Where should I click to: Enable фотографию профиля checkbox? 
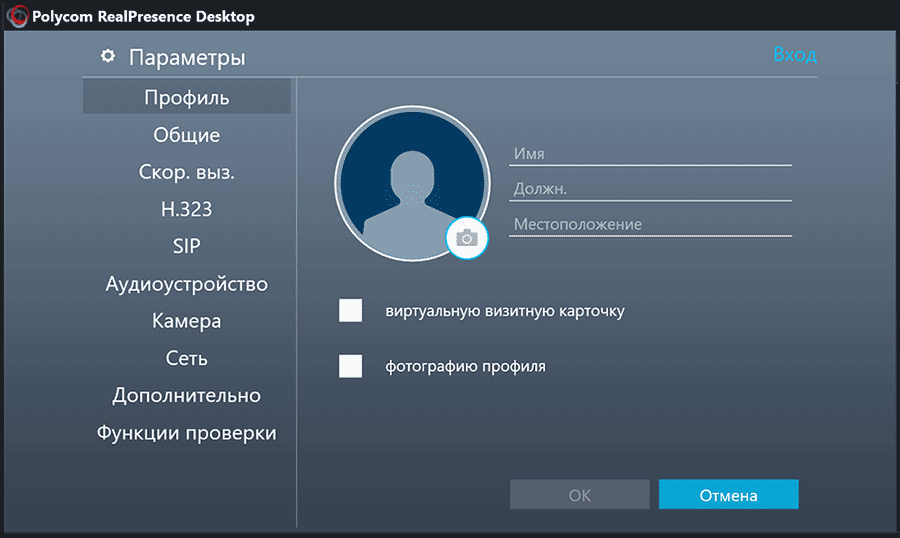(350, 366)
